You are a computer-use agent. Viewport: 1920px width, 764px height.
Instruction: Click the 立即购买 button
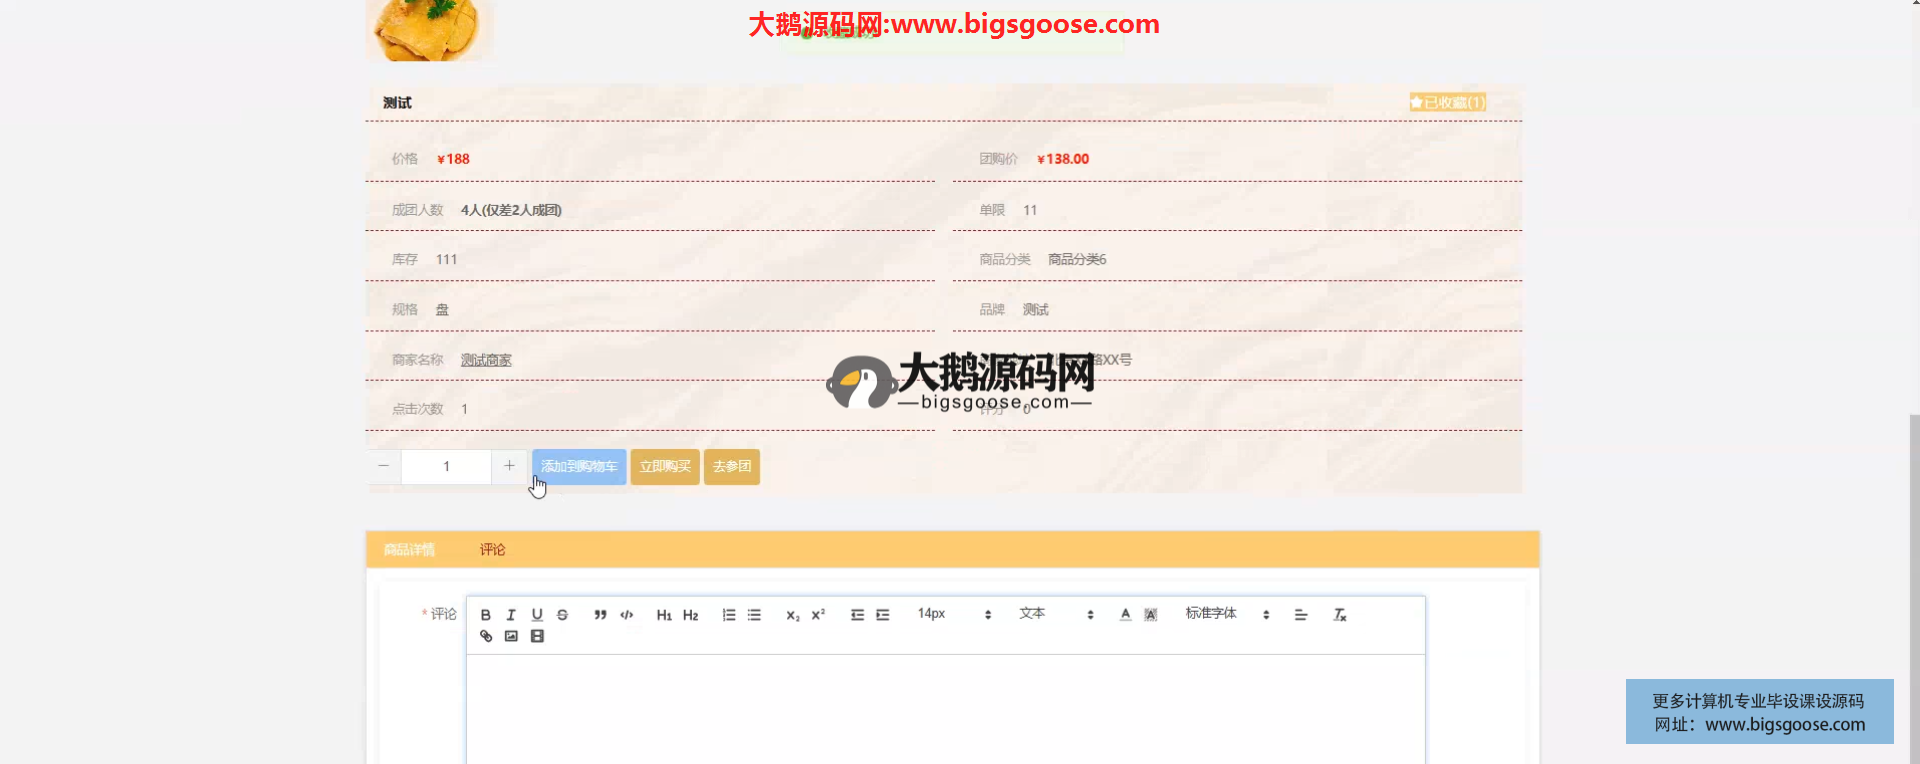pos(665,467)
